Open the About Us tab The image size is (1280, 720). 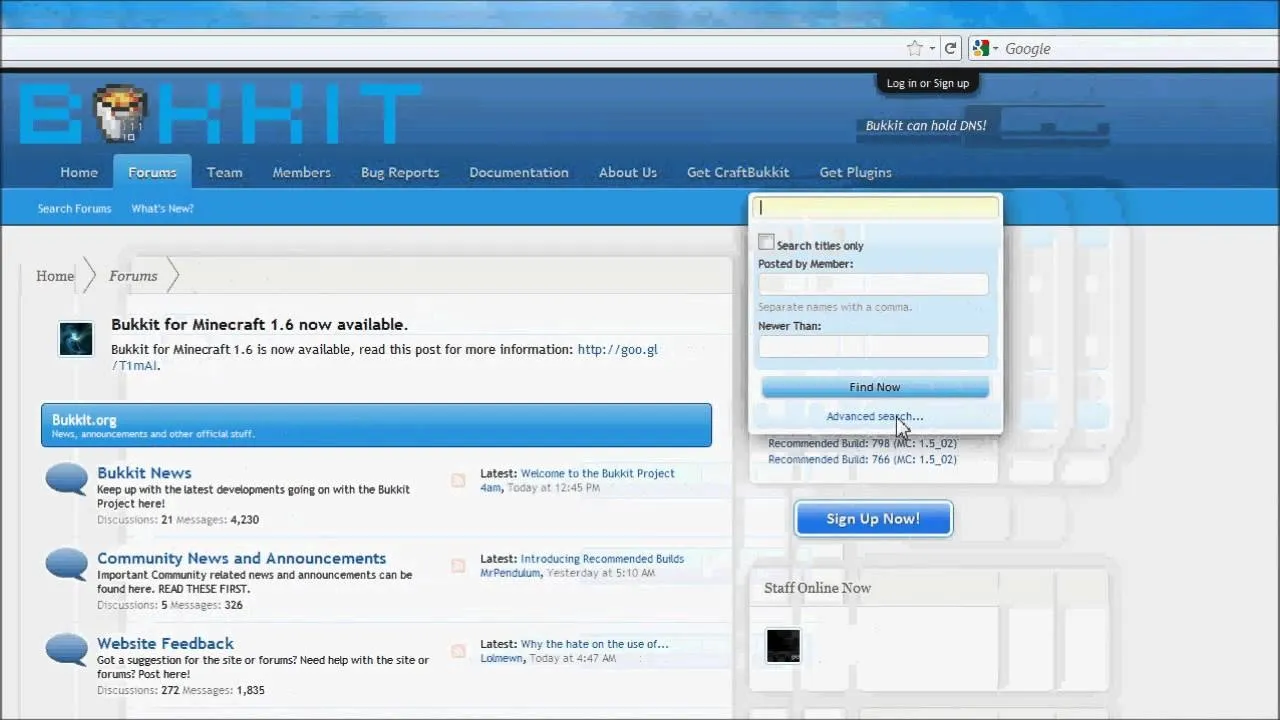627,172
